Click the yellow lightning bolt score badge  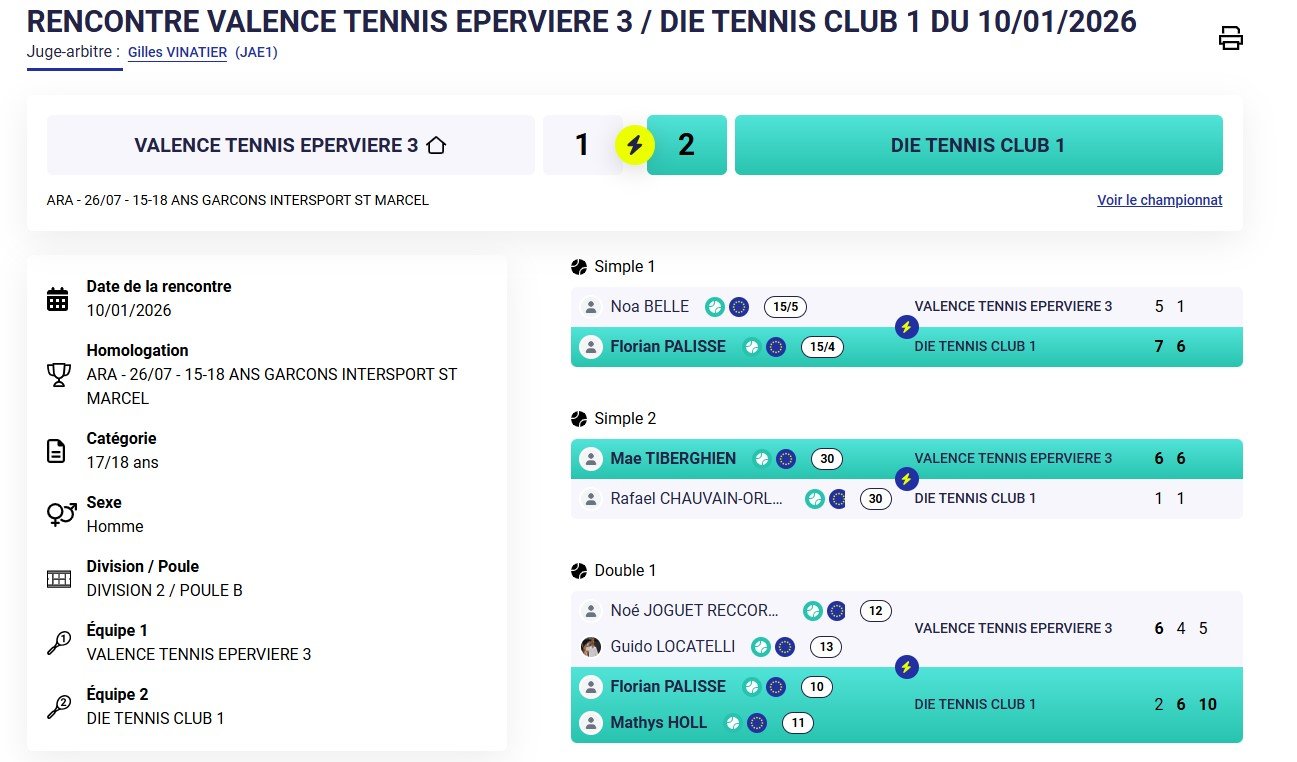[634, 146]
